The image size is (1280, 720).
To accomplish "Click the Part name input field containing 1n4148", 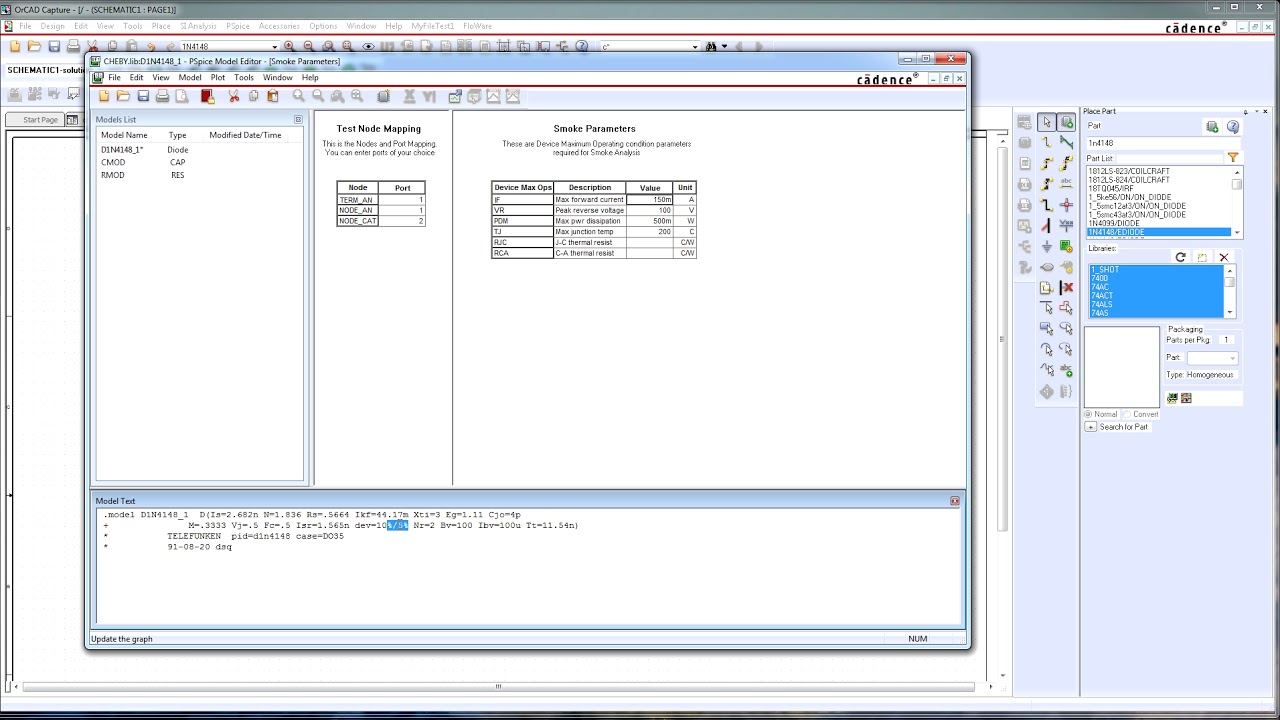I will click(1163, 143).
